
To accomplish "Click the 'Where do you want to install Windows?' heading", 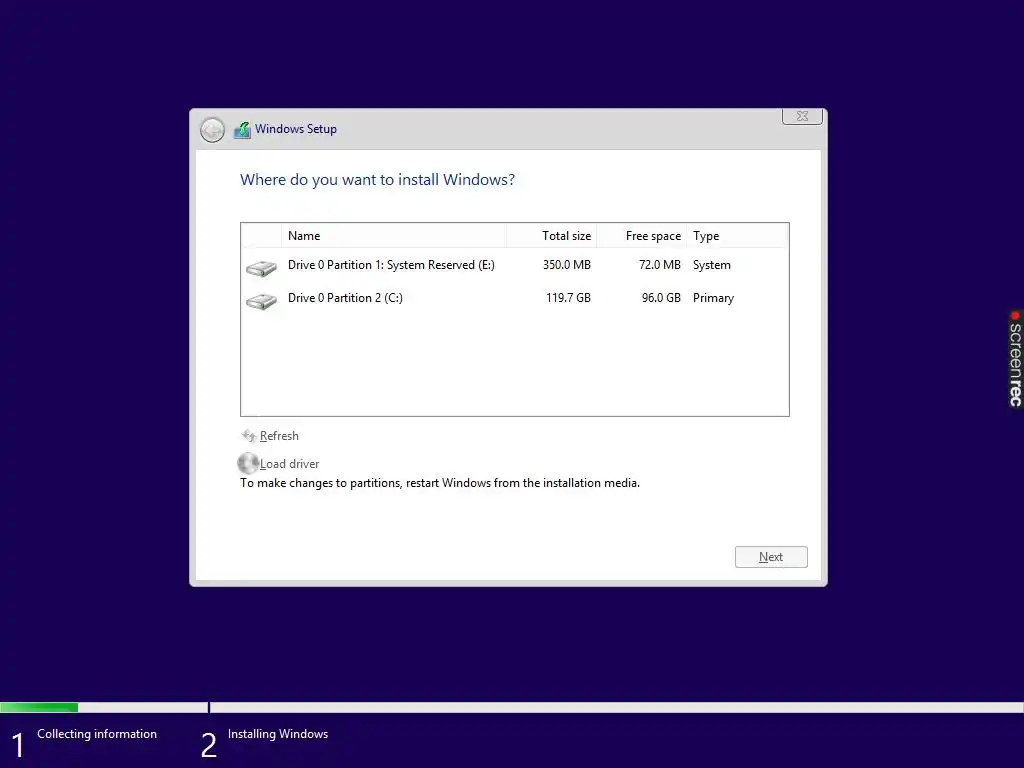I will 377,180.
